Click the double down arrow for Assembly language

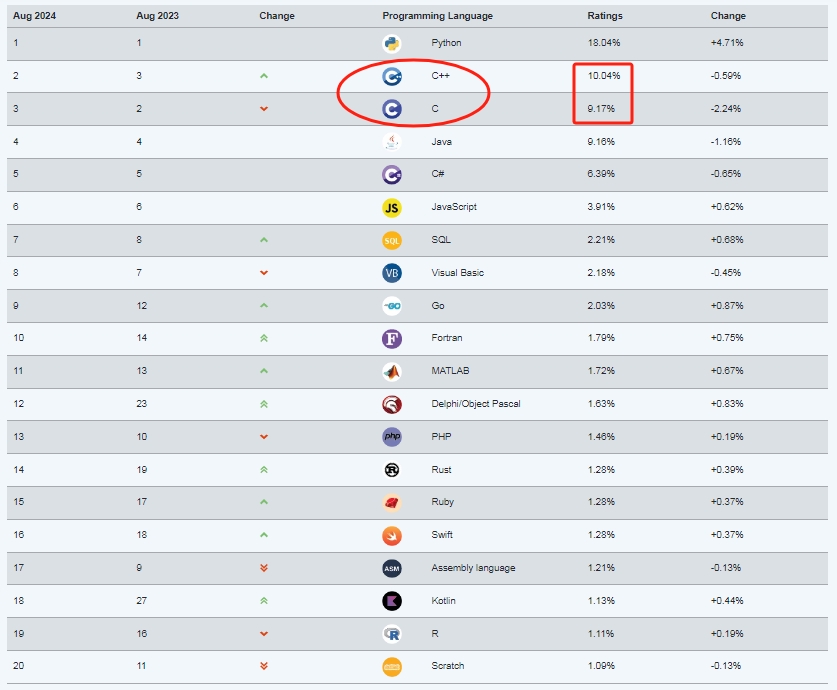pyautogui.click(x=264, y=568)
